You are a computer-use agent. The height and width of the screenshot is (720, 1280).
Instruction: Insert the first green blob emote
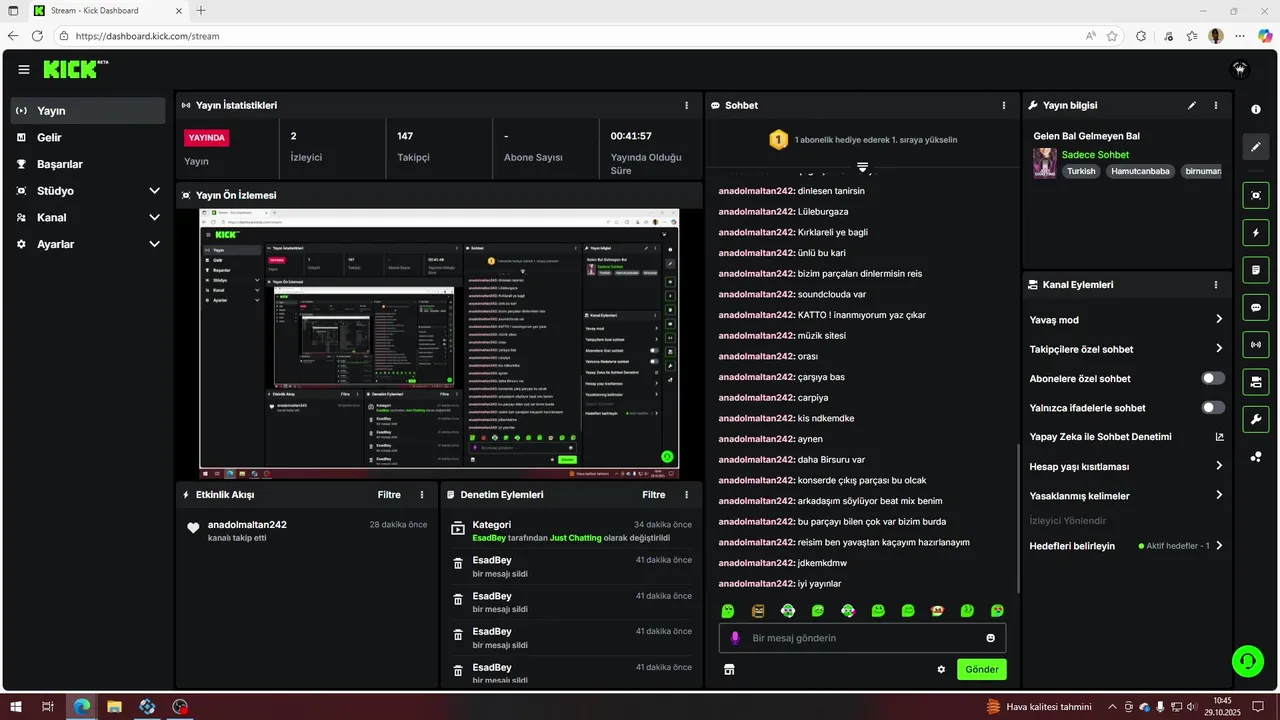pos(728,610)
